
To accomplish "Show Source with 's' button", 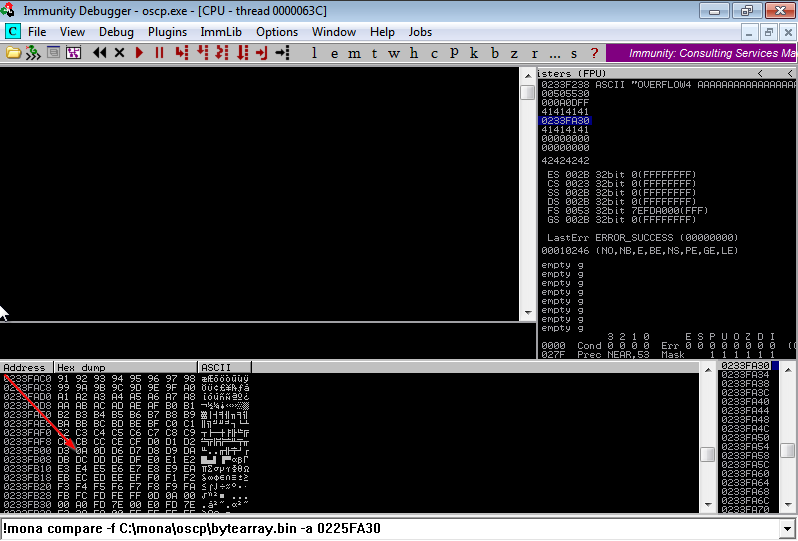I will tap(574, 53).
